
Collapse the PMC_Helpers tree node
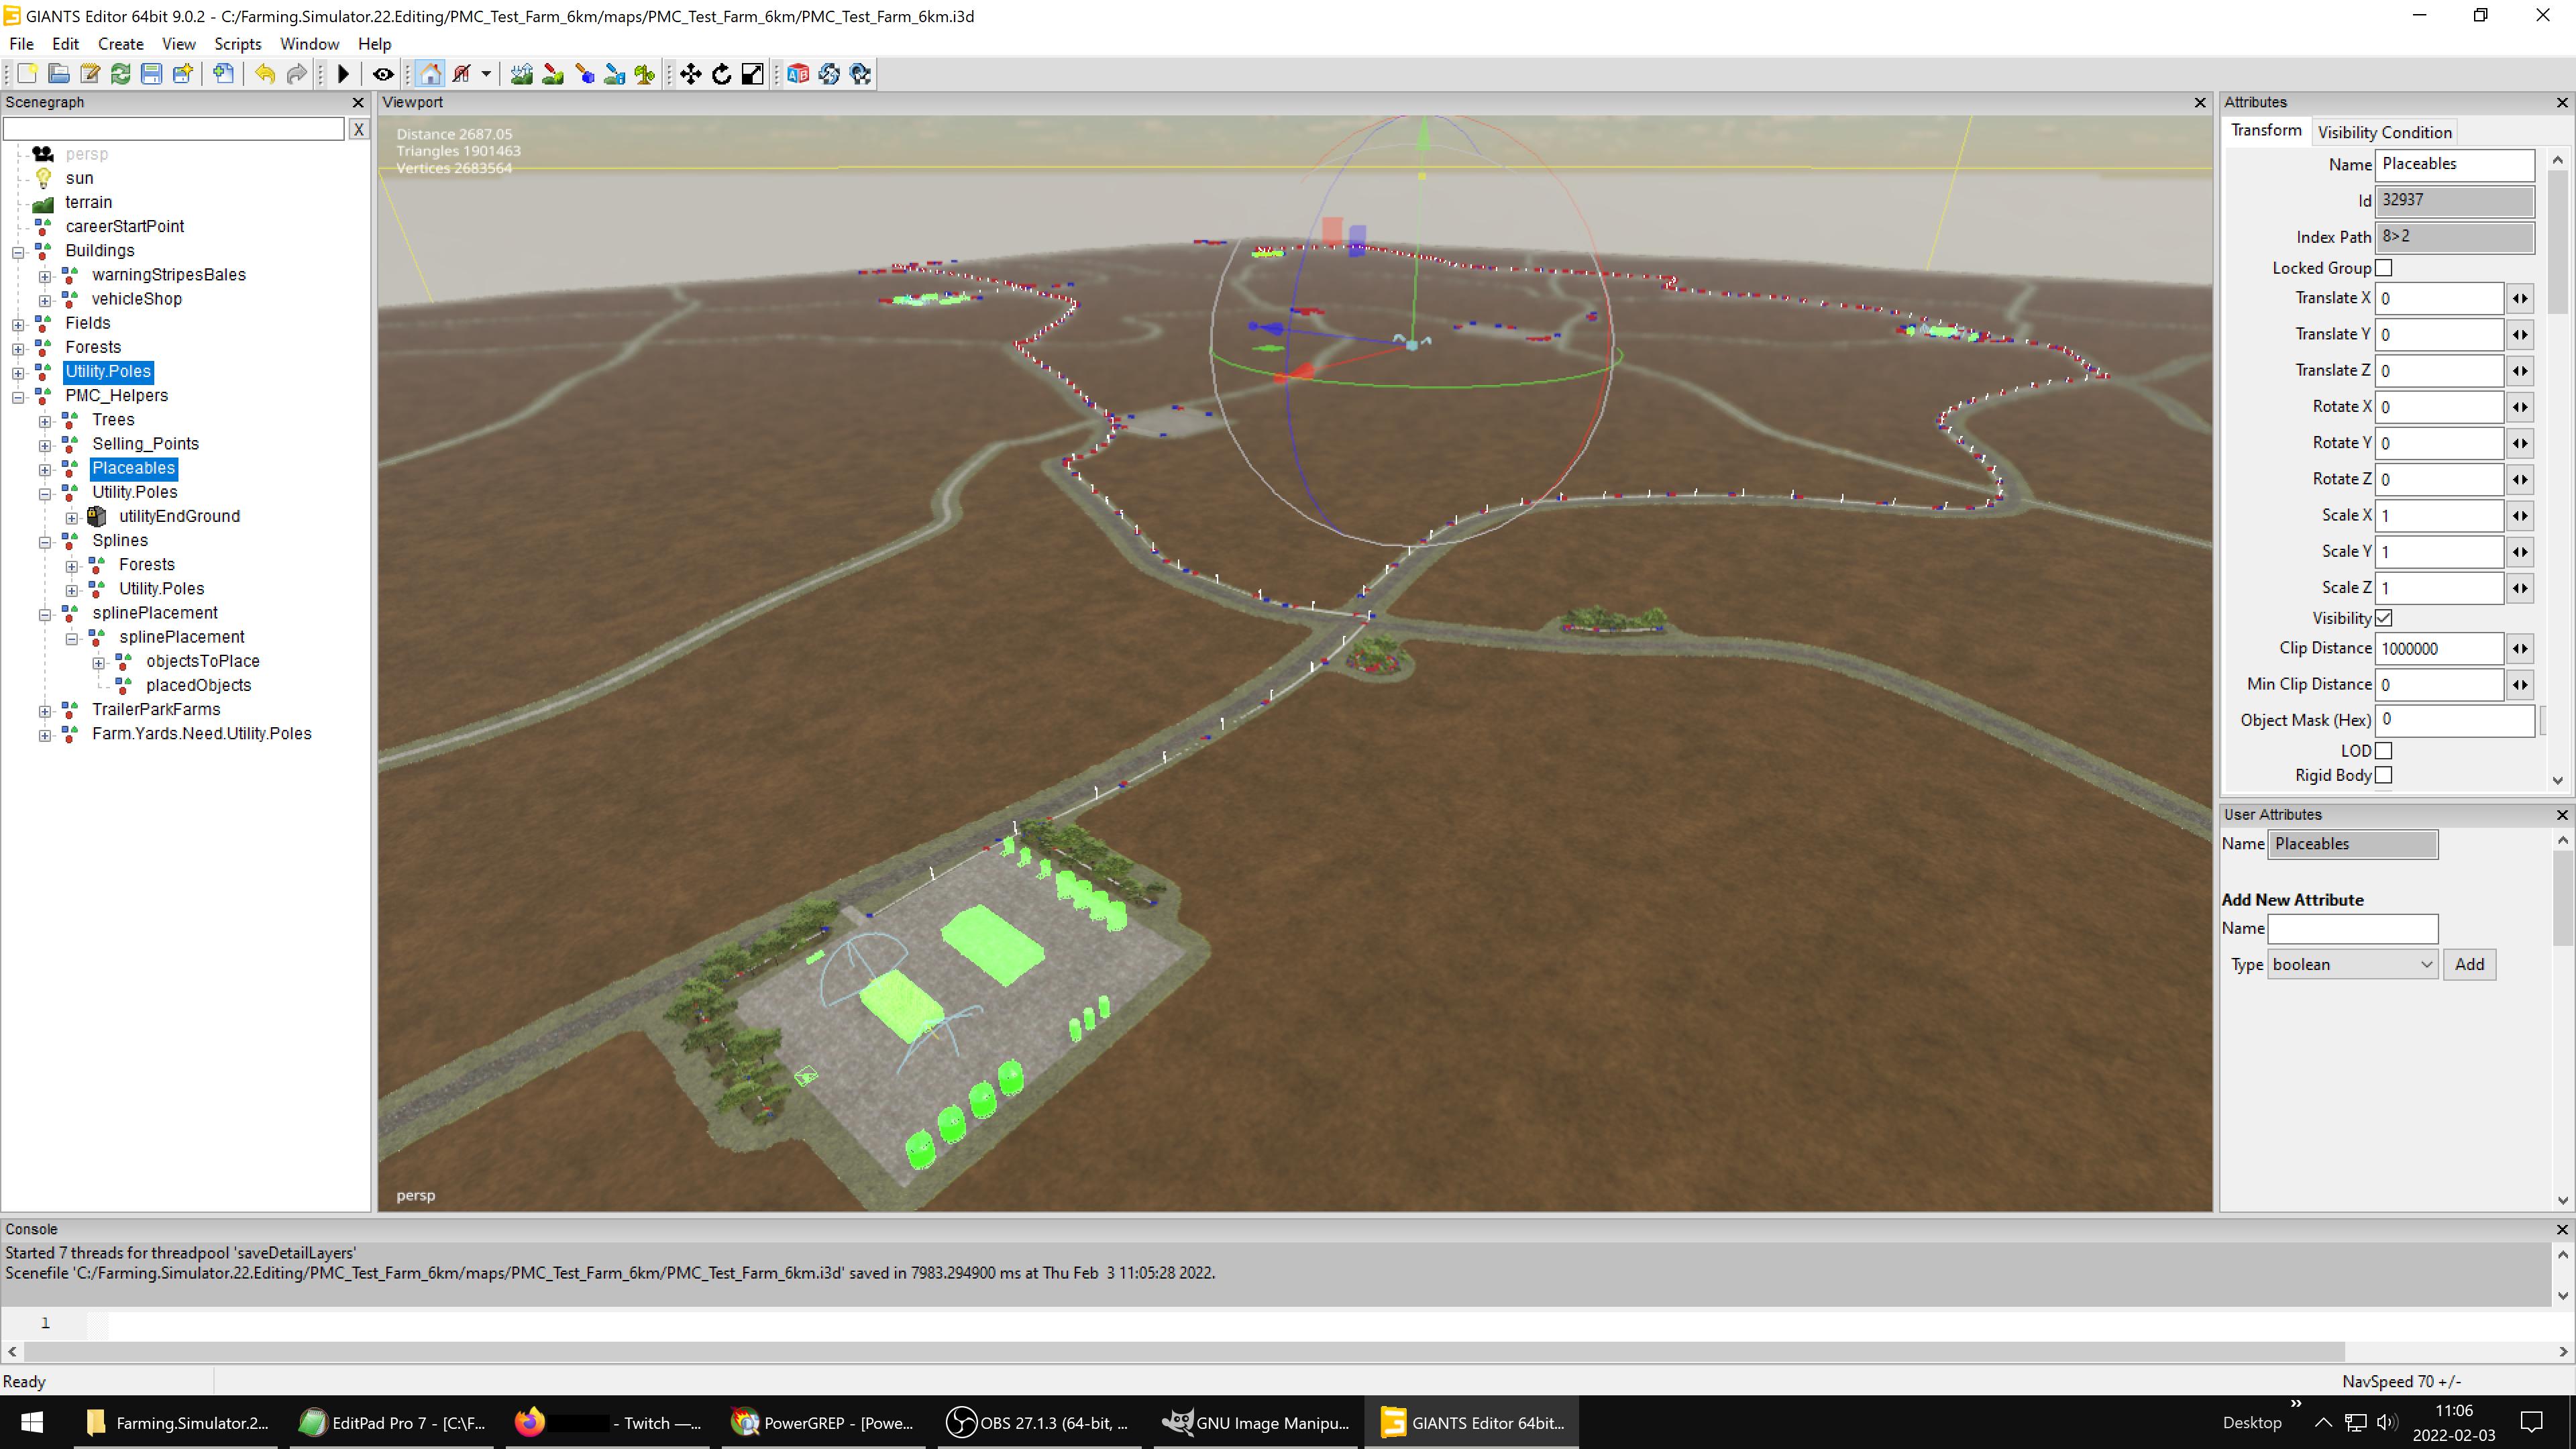pos(18,397)
